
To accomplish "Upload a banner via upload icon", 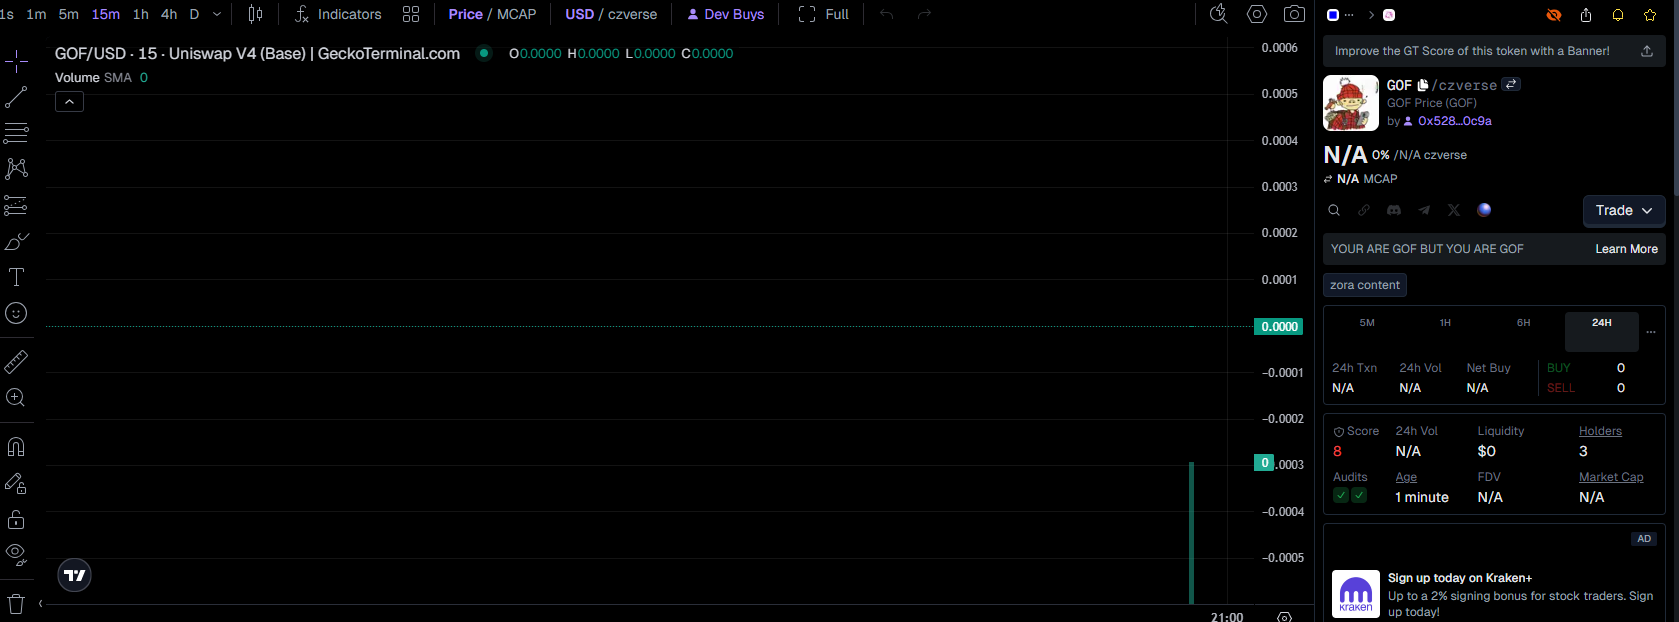I will point(1647,51).
